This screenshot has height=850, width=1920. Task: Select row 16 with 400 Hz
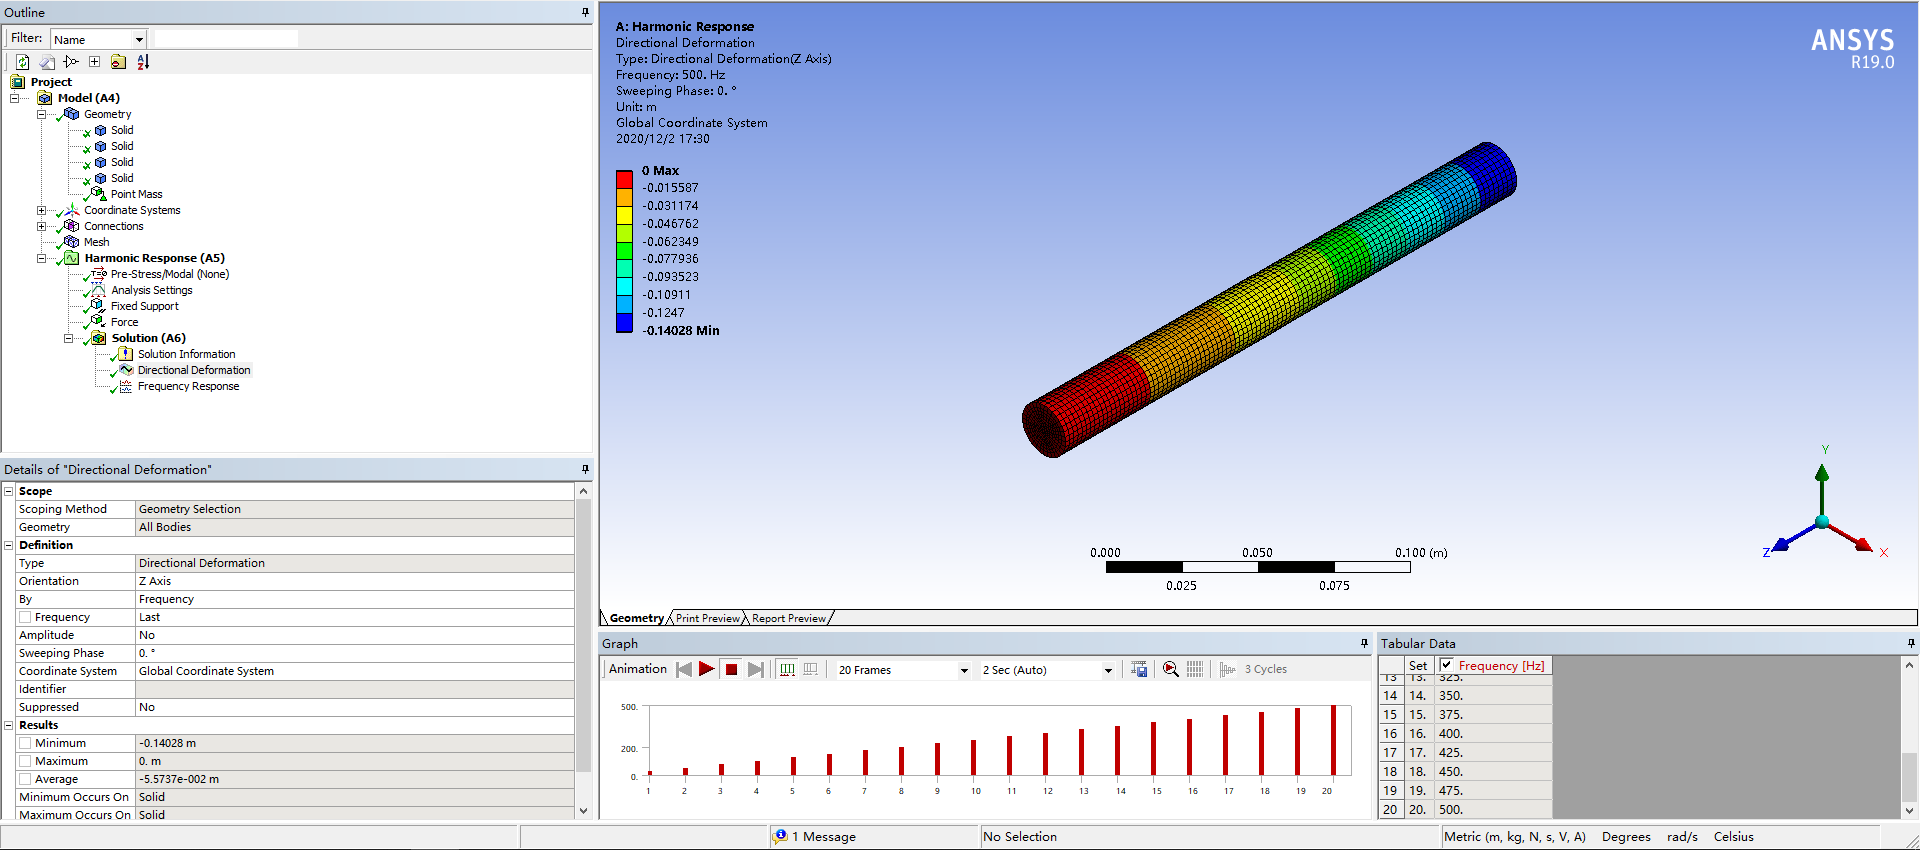pyautogui.click(x=1465, y=733)
